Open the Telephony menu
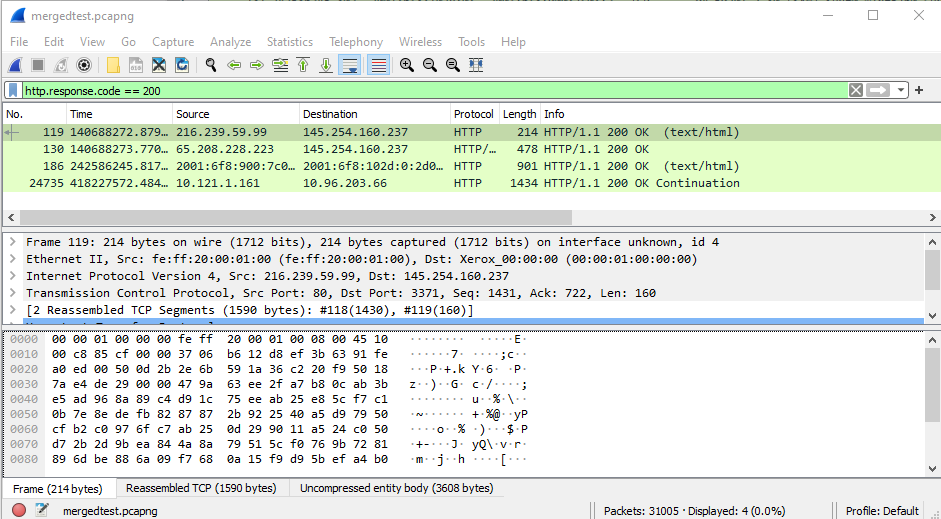Screen dimensions: 941x519 pos(356,42)
